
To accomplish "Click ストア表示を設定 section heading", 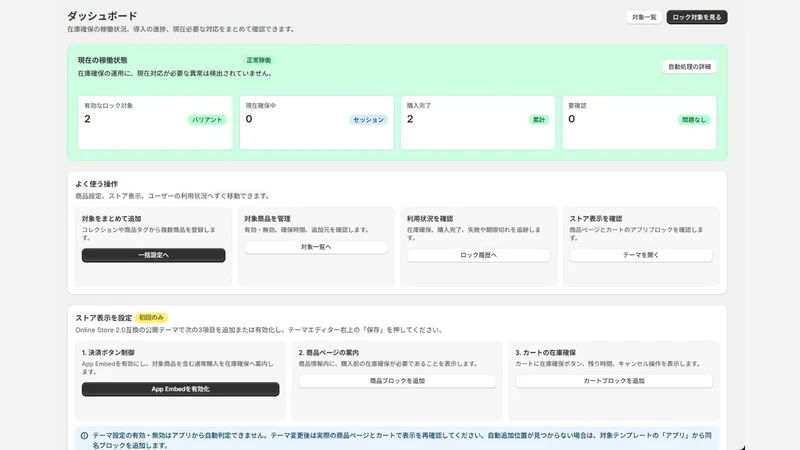I will [104, 318].
